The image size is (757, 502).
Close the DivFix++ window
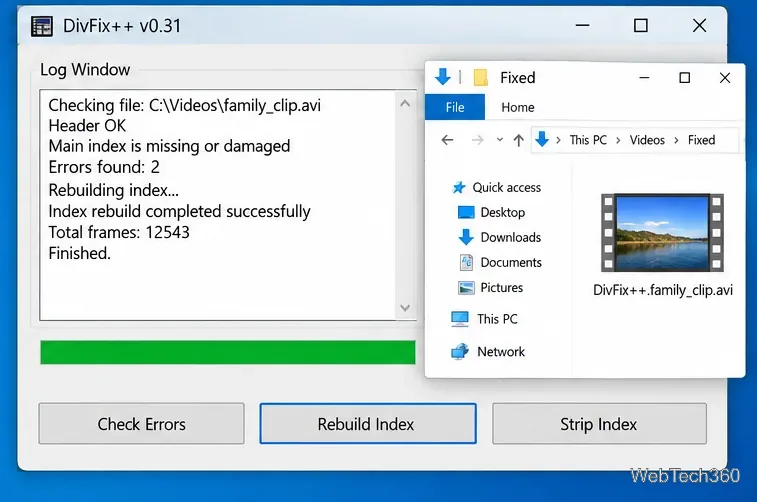pos(700,25)
